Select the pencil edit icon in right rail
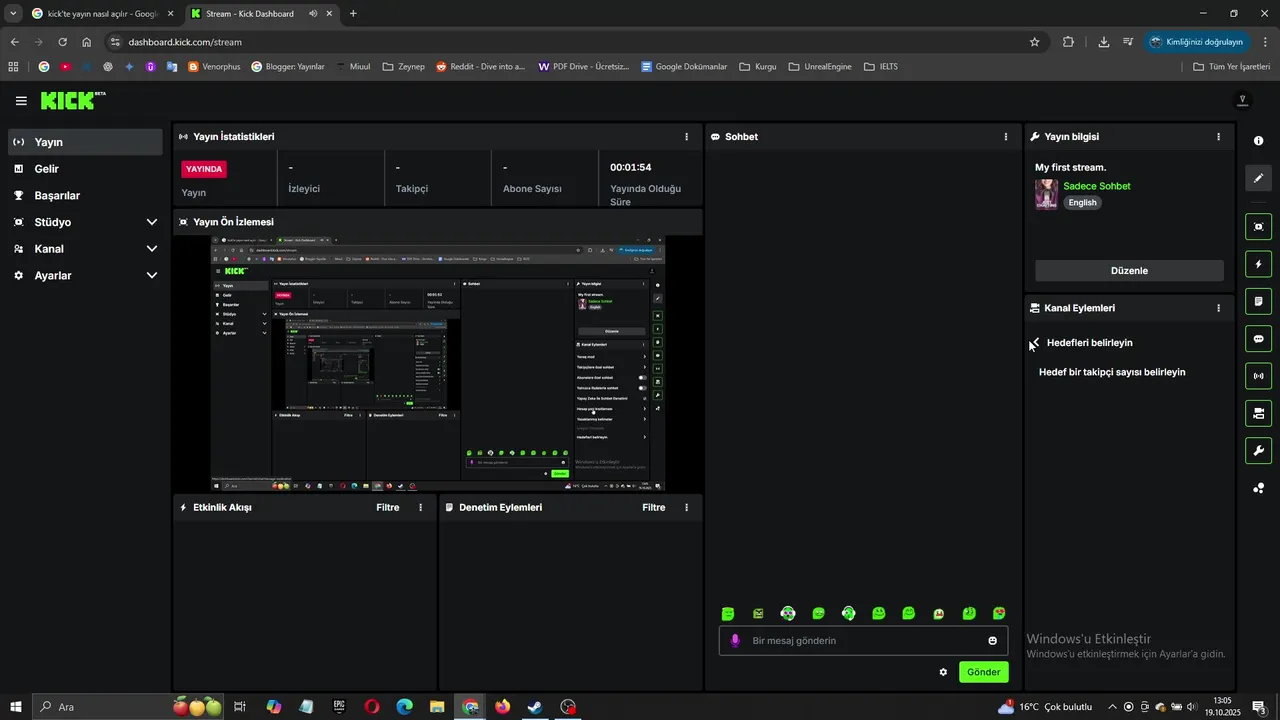 click(1259, 178)
